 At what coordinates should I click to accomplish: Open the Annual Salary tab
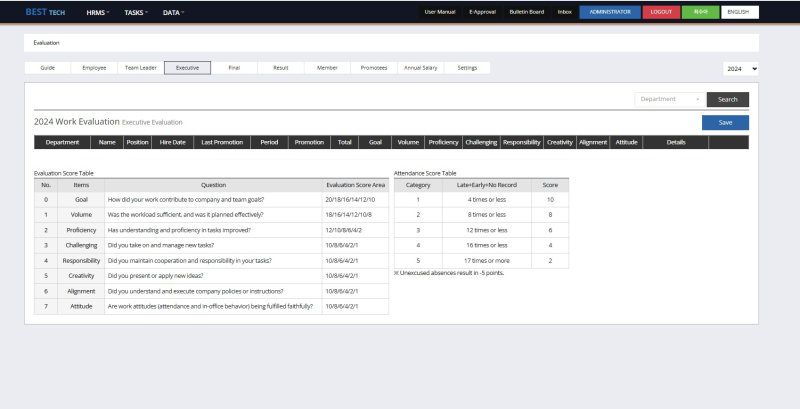tap(420, 68)
